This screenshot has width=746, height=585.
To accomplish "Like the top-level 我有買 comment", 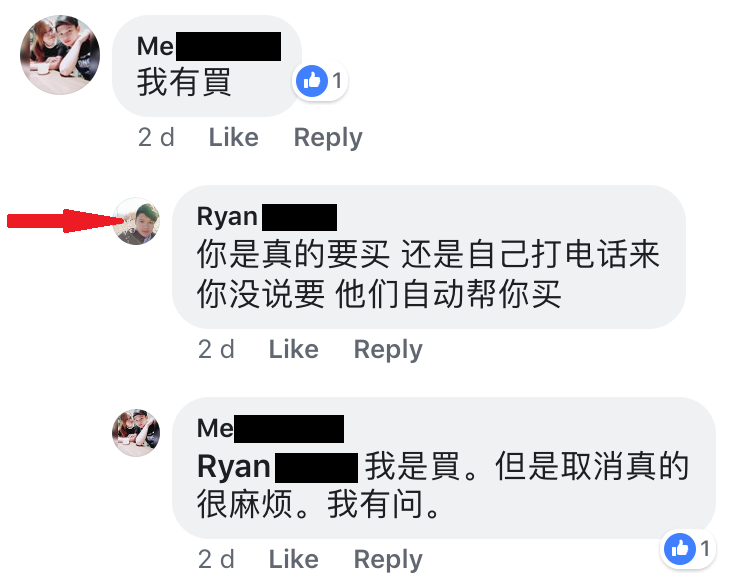I will (x=234, y=137).
